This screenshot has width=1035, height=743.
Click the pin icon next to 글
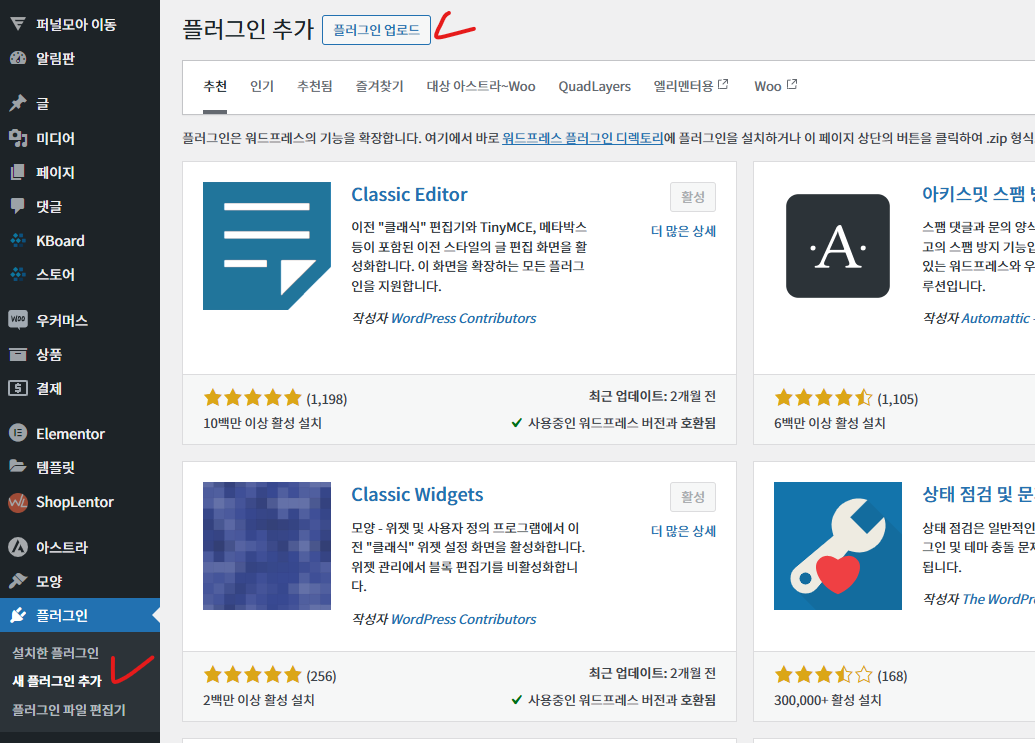[18, 103]
